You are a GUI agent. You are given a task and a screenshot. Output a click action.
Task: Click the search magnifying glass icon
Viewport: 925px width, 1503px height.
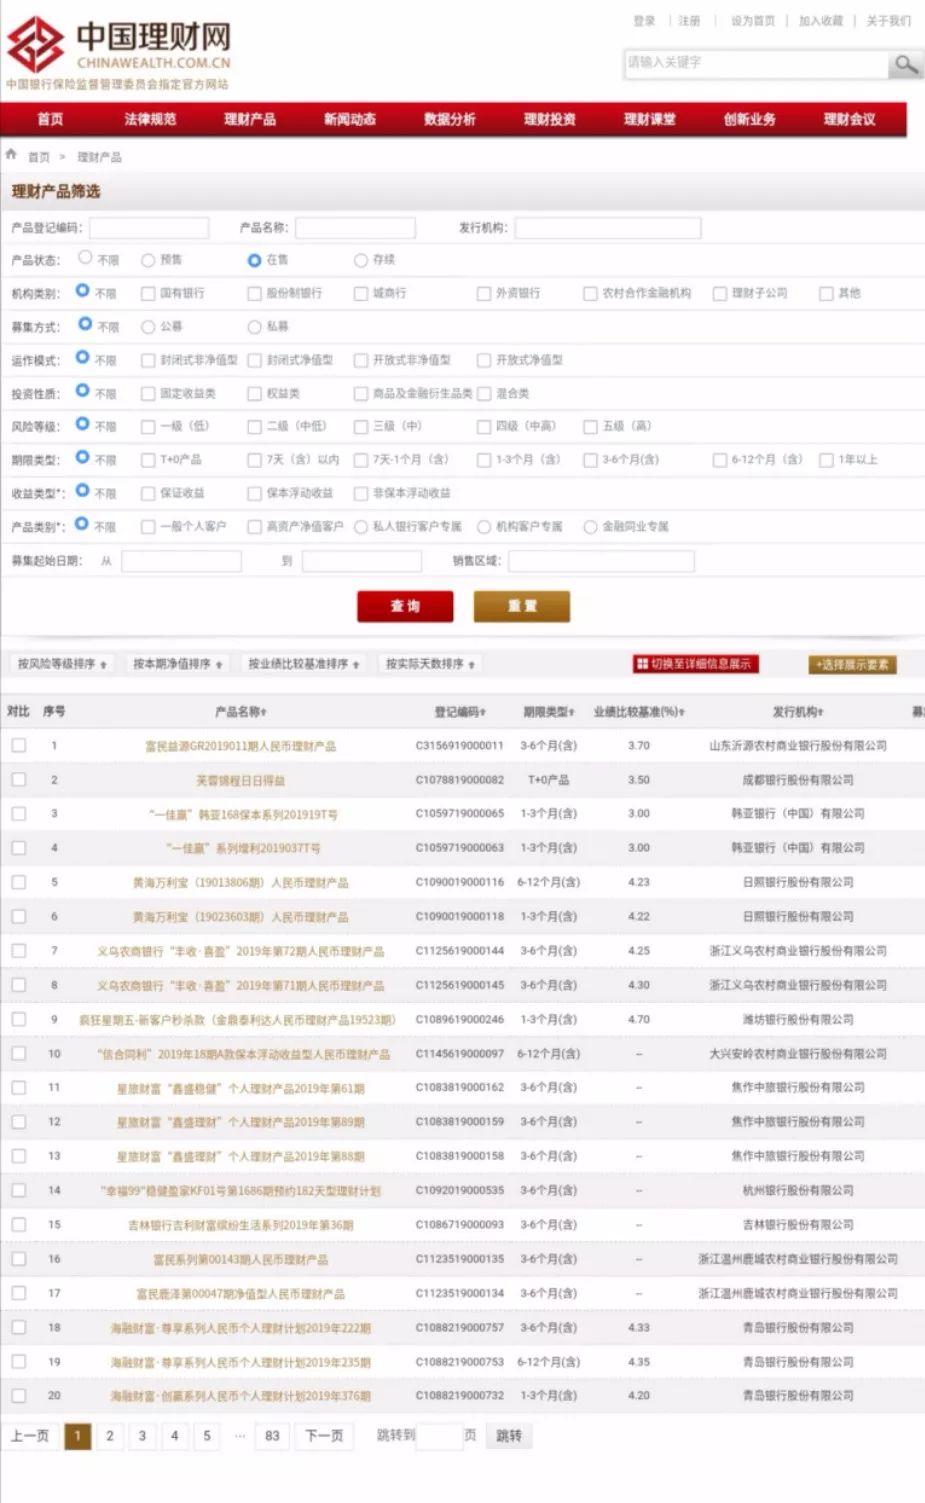905,64
